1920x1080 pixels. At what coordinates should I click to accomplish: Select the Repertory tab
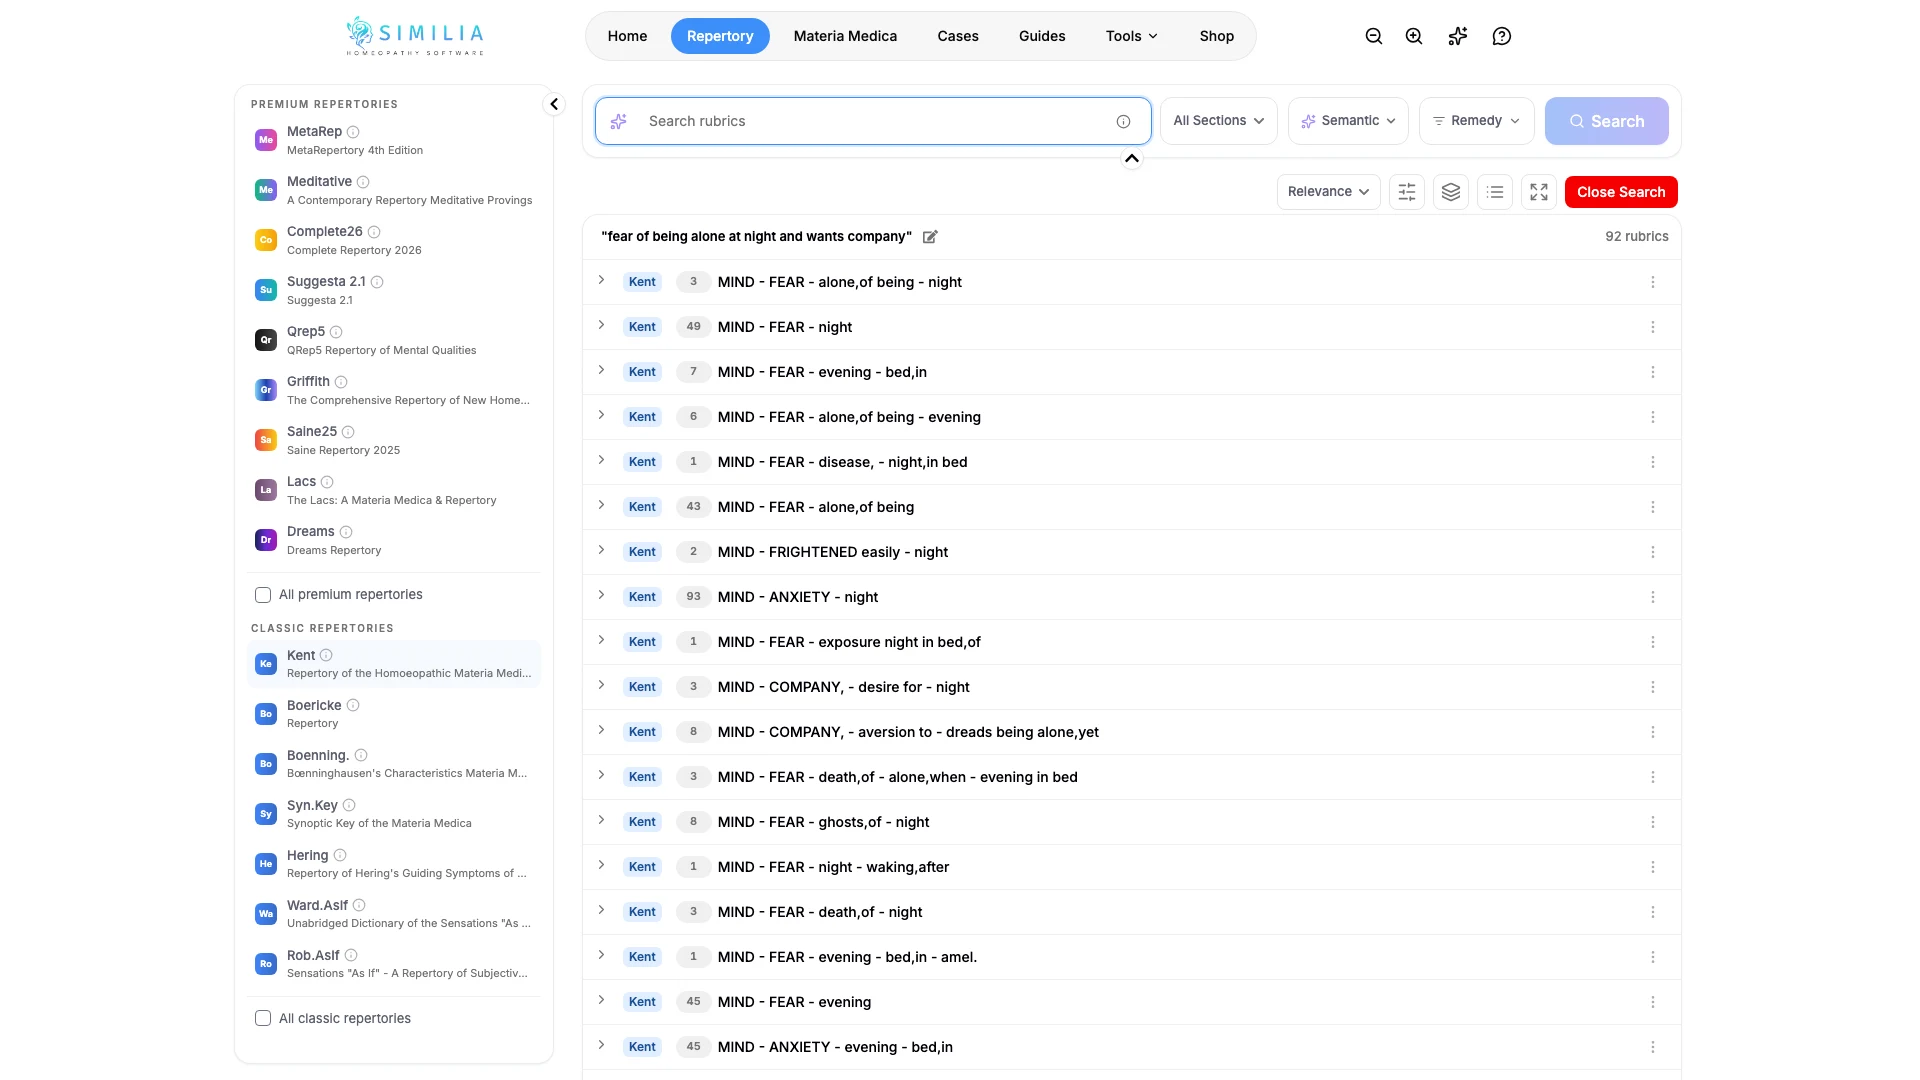pos(720,36)
